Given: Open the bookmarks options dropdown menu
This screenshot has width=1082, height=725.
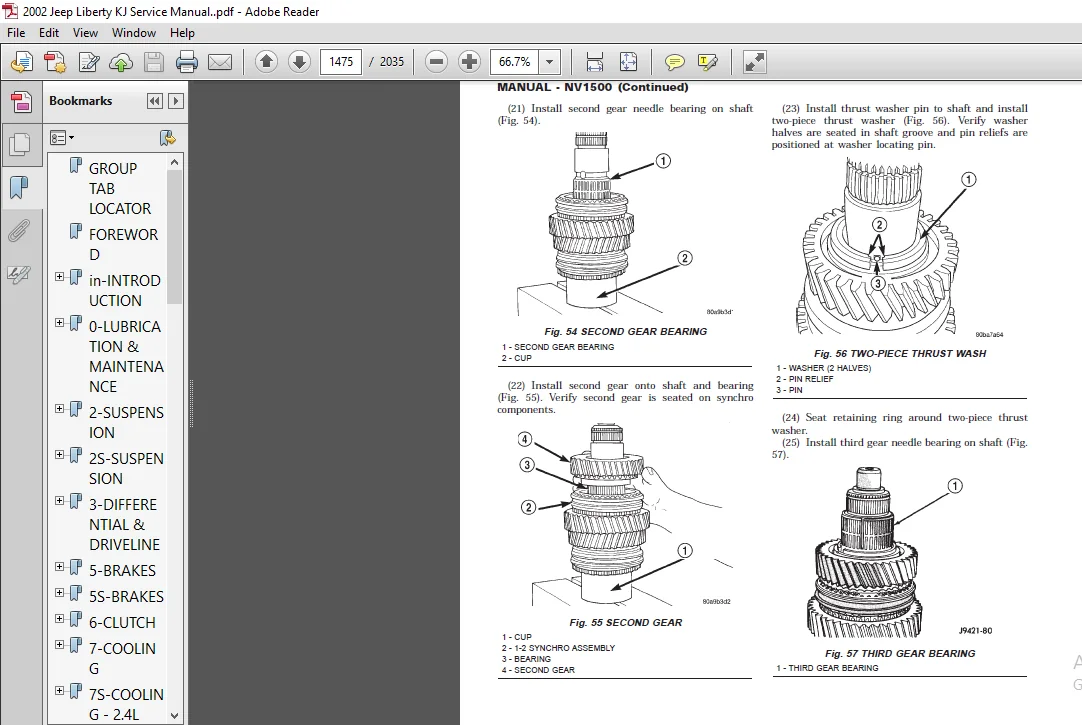Looking at the screenshot, I should [62, 138].
